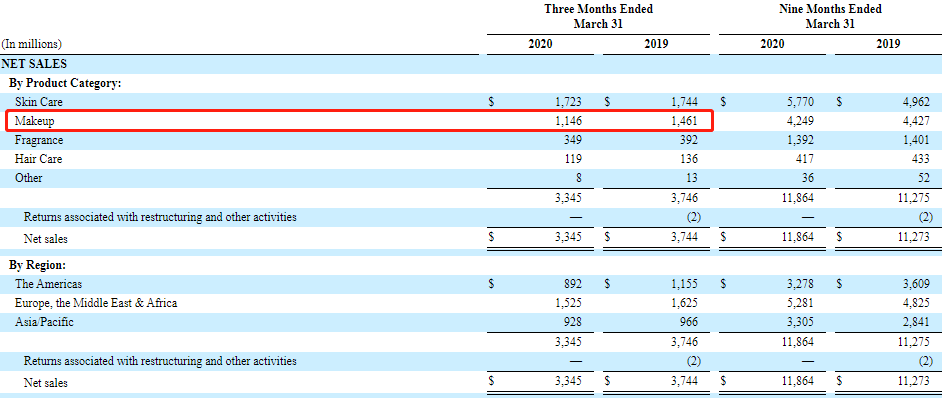This screenshot has height=398, width=947.
Task: Click the By Product Category heading
Action: 65,83
